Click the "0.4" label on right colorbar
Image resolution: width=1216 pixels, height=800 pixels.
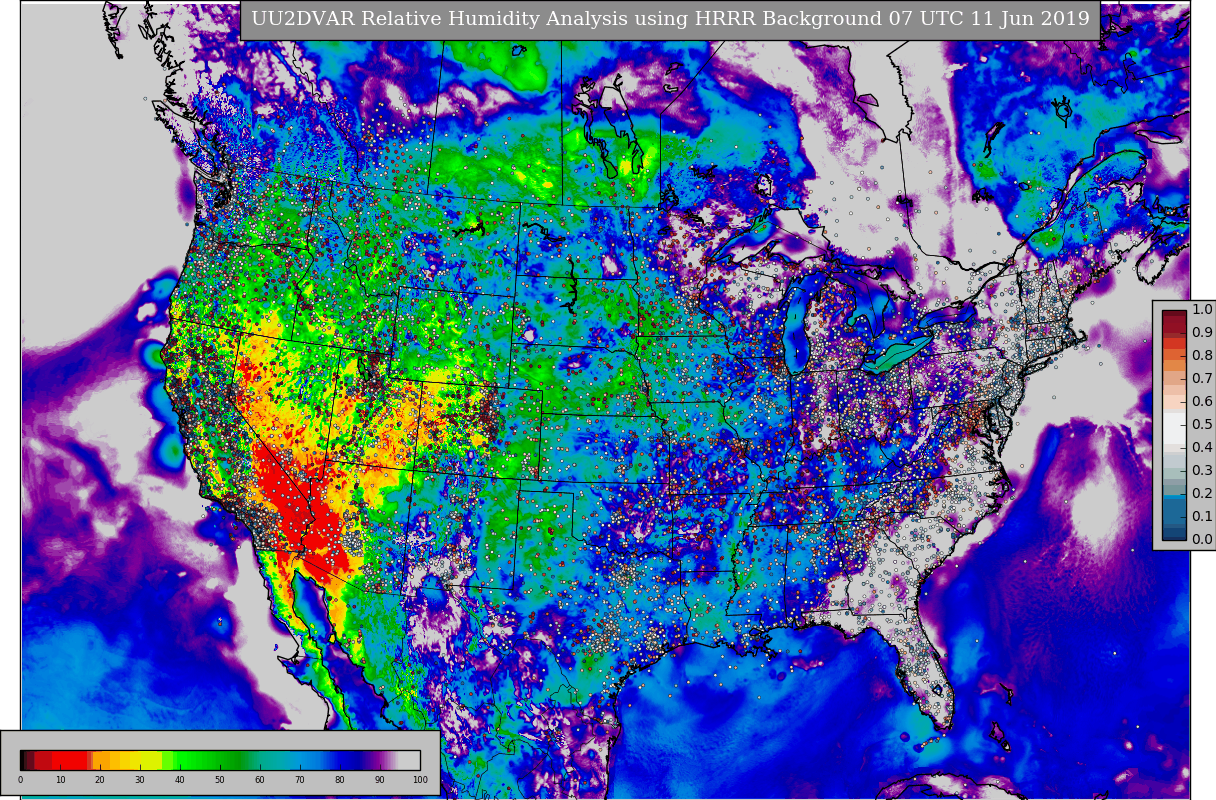click(x=1202, y=448)
